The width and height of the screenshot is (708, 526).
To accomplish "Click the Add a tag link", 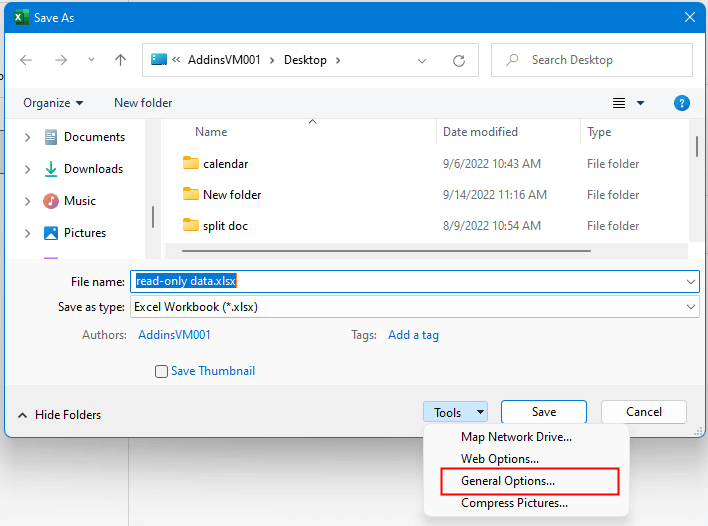I will coord(413,335).
